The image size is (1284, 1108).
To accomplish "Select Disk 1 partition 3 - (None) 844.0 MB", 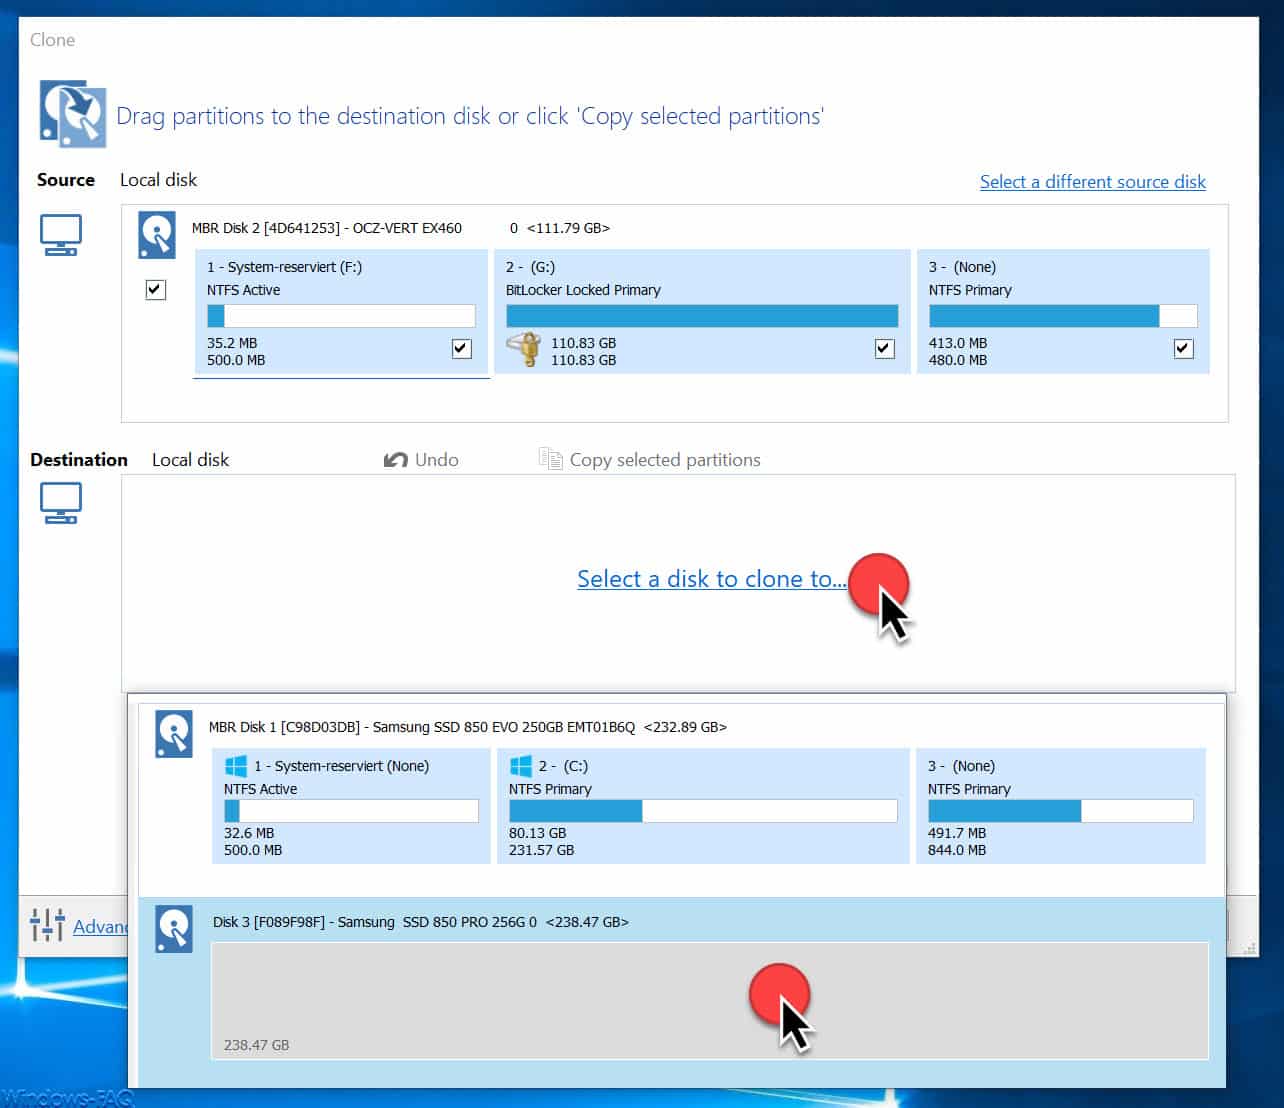I will [x=1060, y=806].
